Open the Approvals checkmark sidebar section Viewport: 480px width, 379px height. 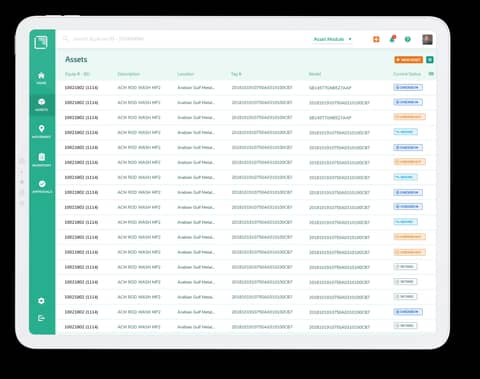tap(42, 187)
